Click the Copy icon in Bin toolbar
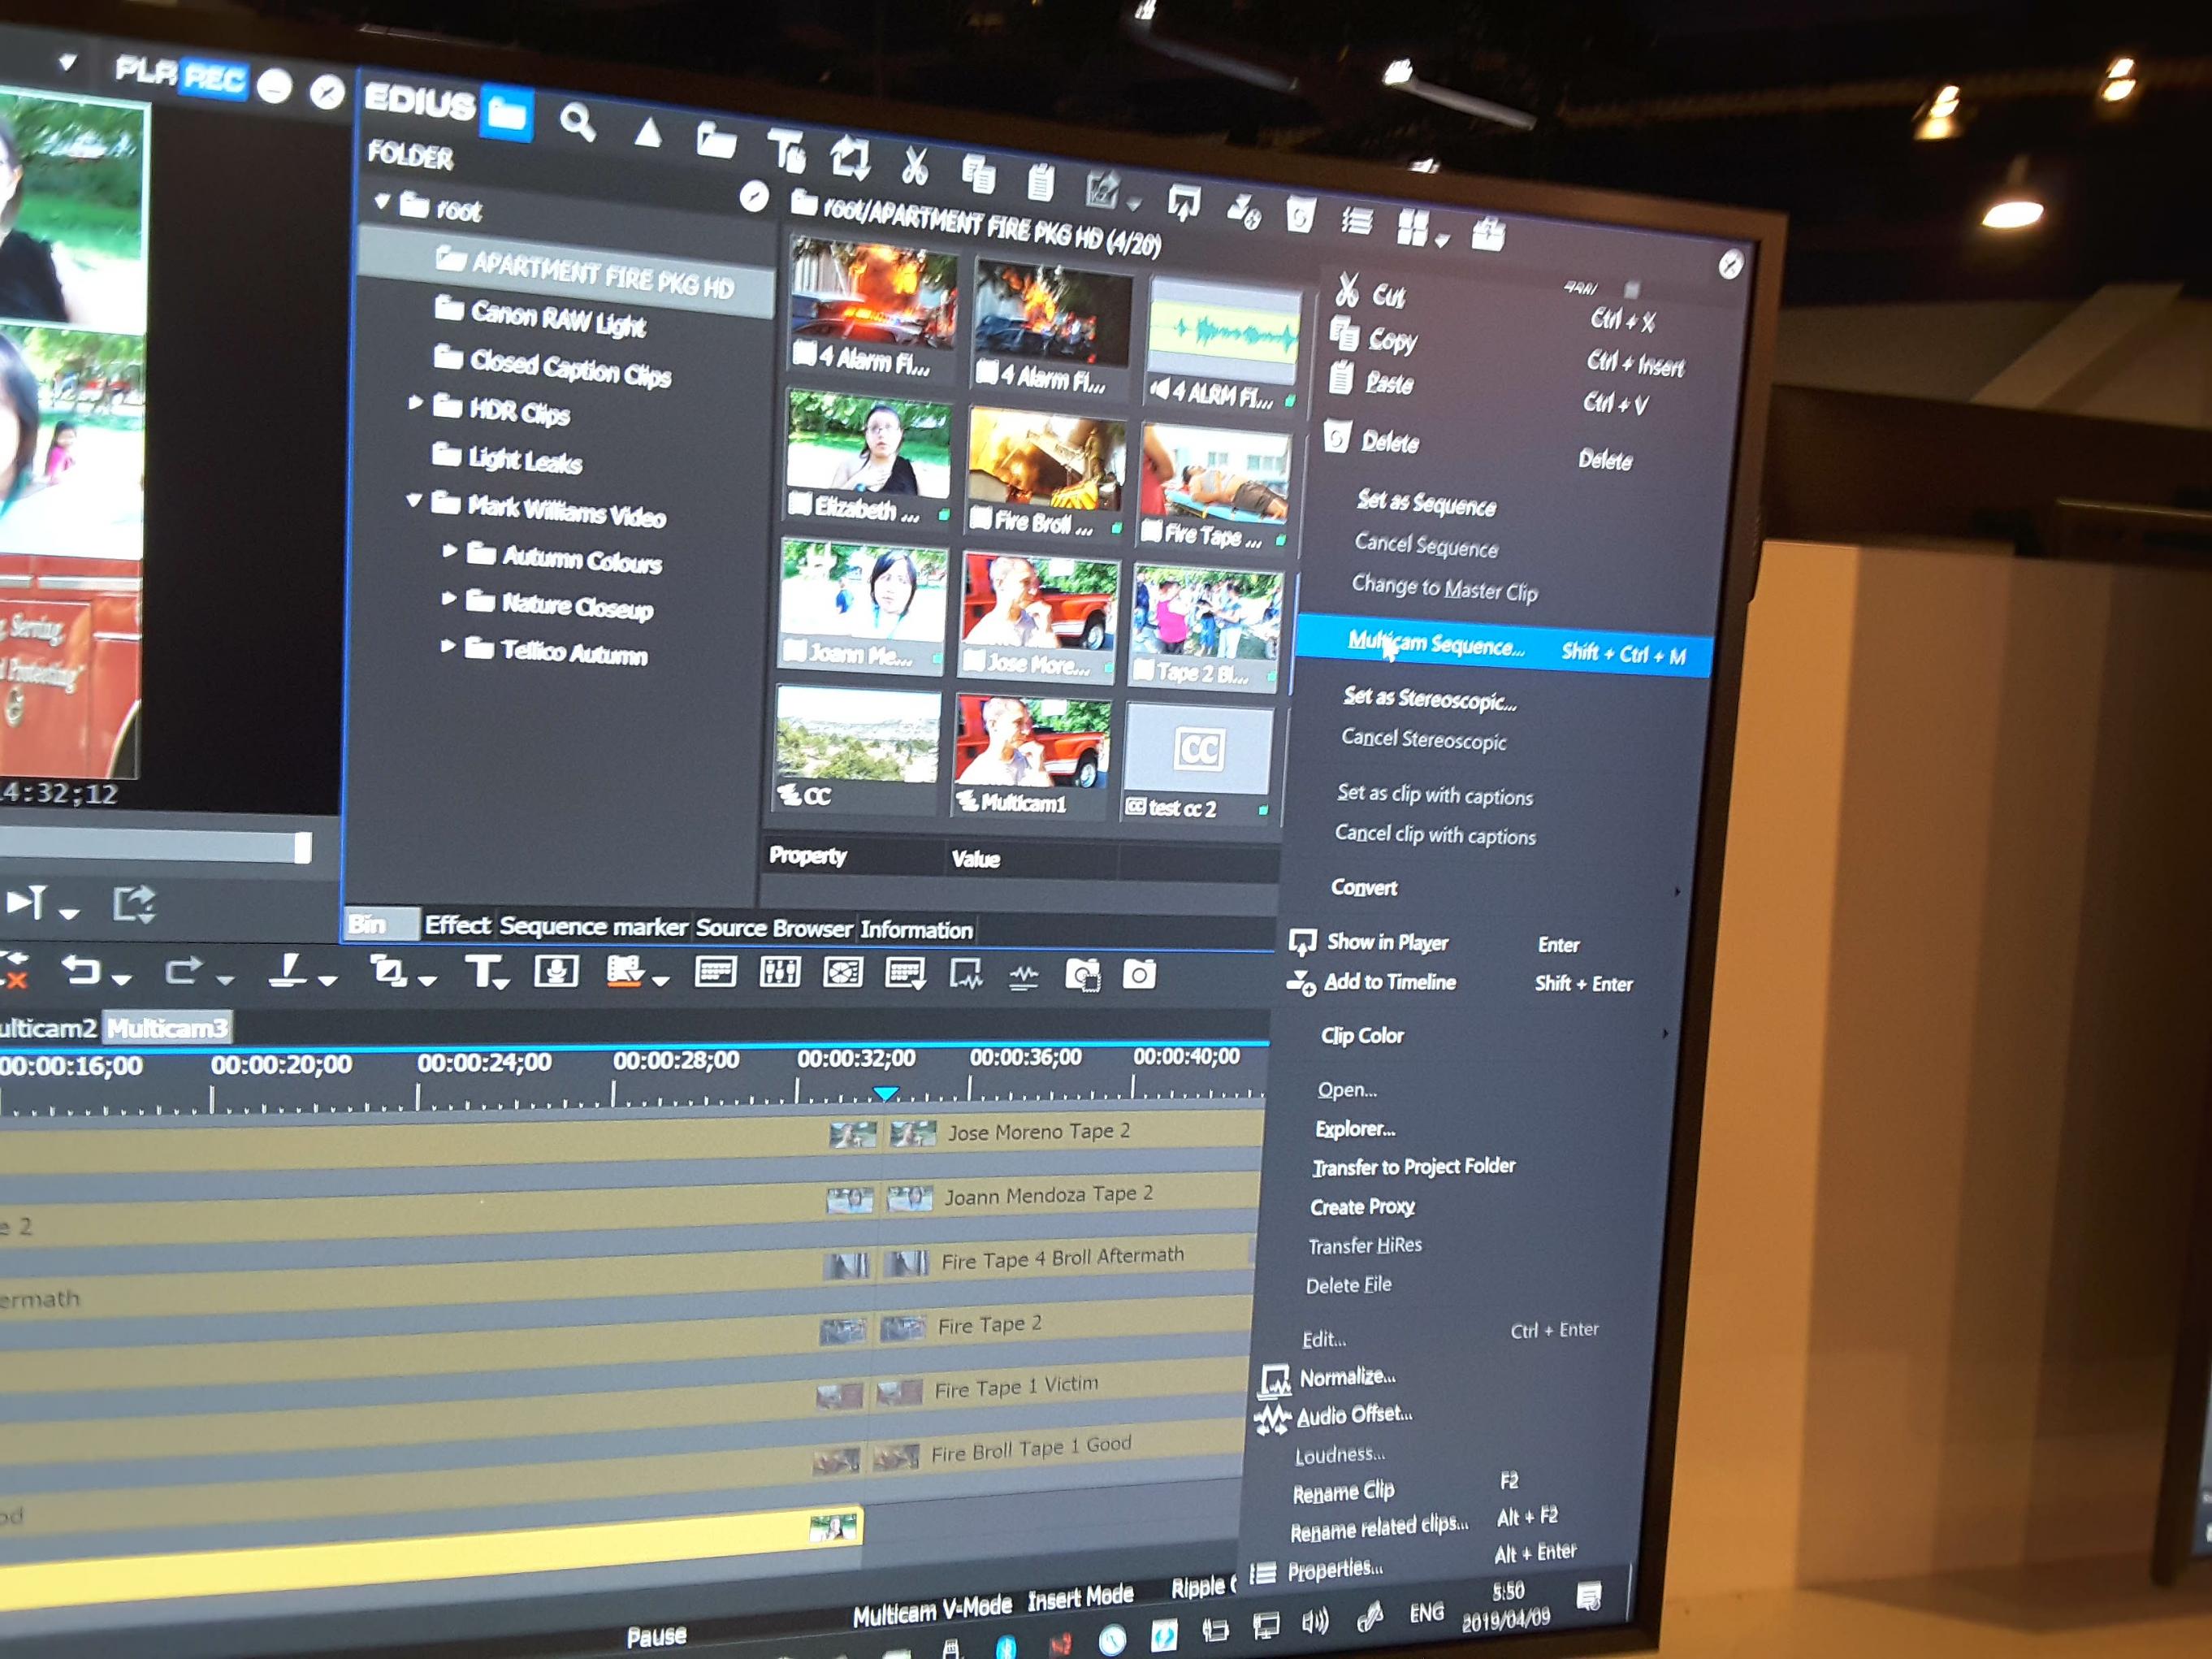 [x=978, y=174]
